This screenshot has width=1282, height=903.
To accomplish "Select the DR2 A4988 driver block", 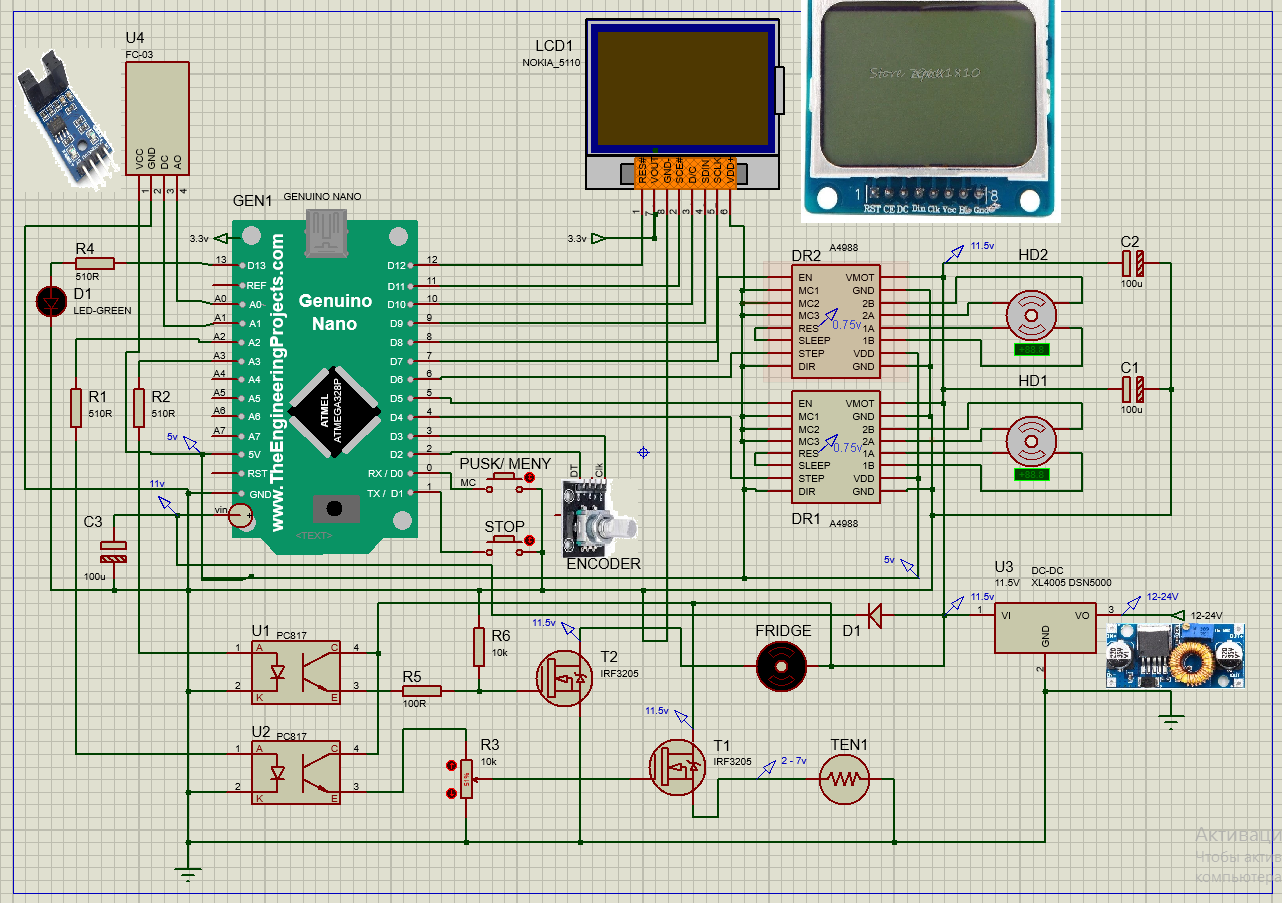I will click(836, 322).
